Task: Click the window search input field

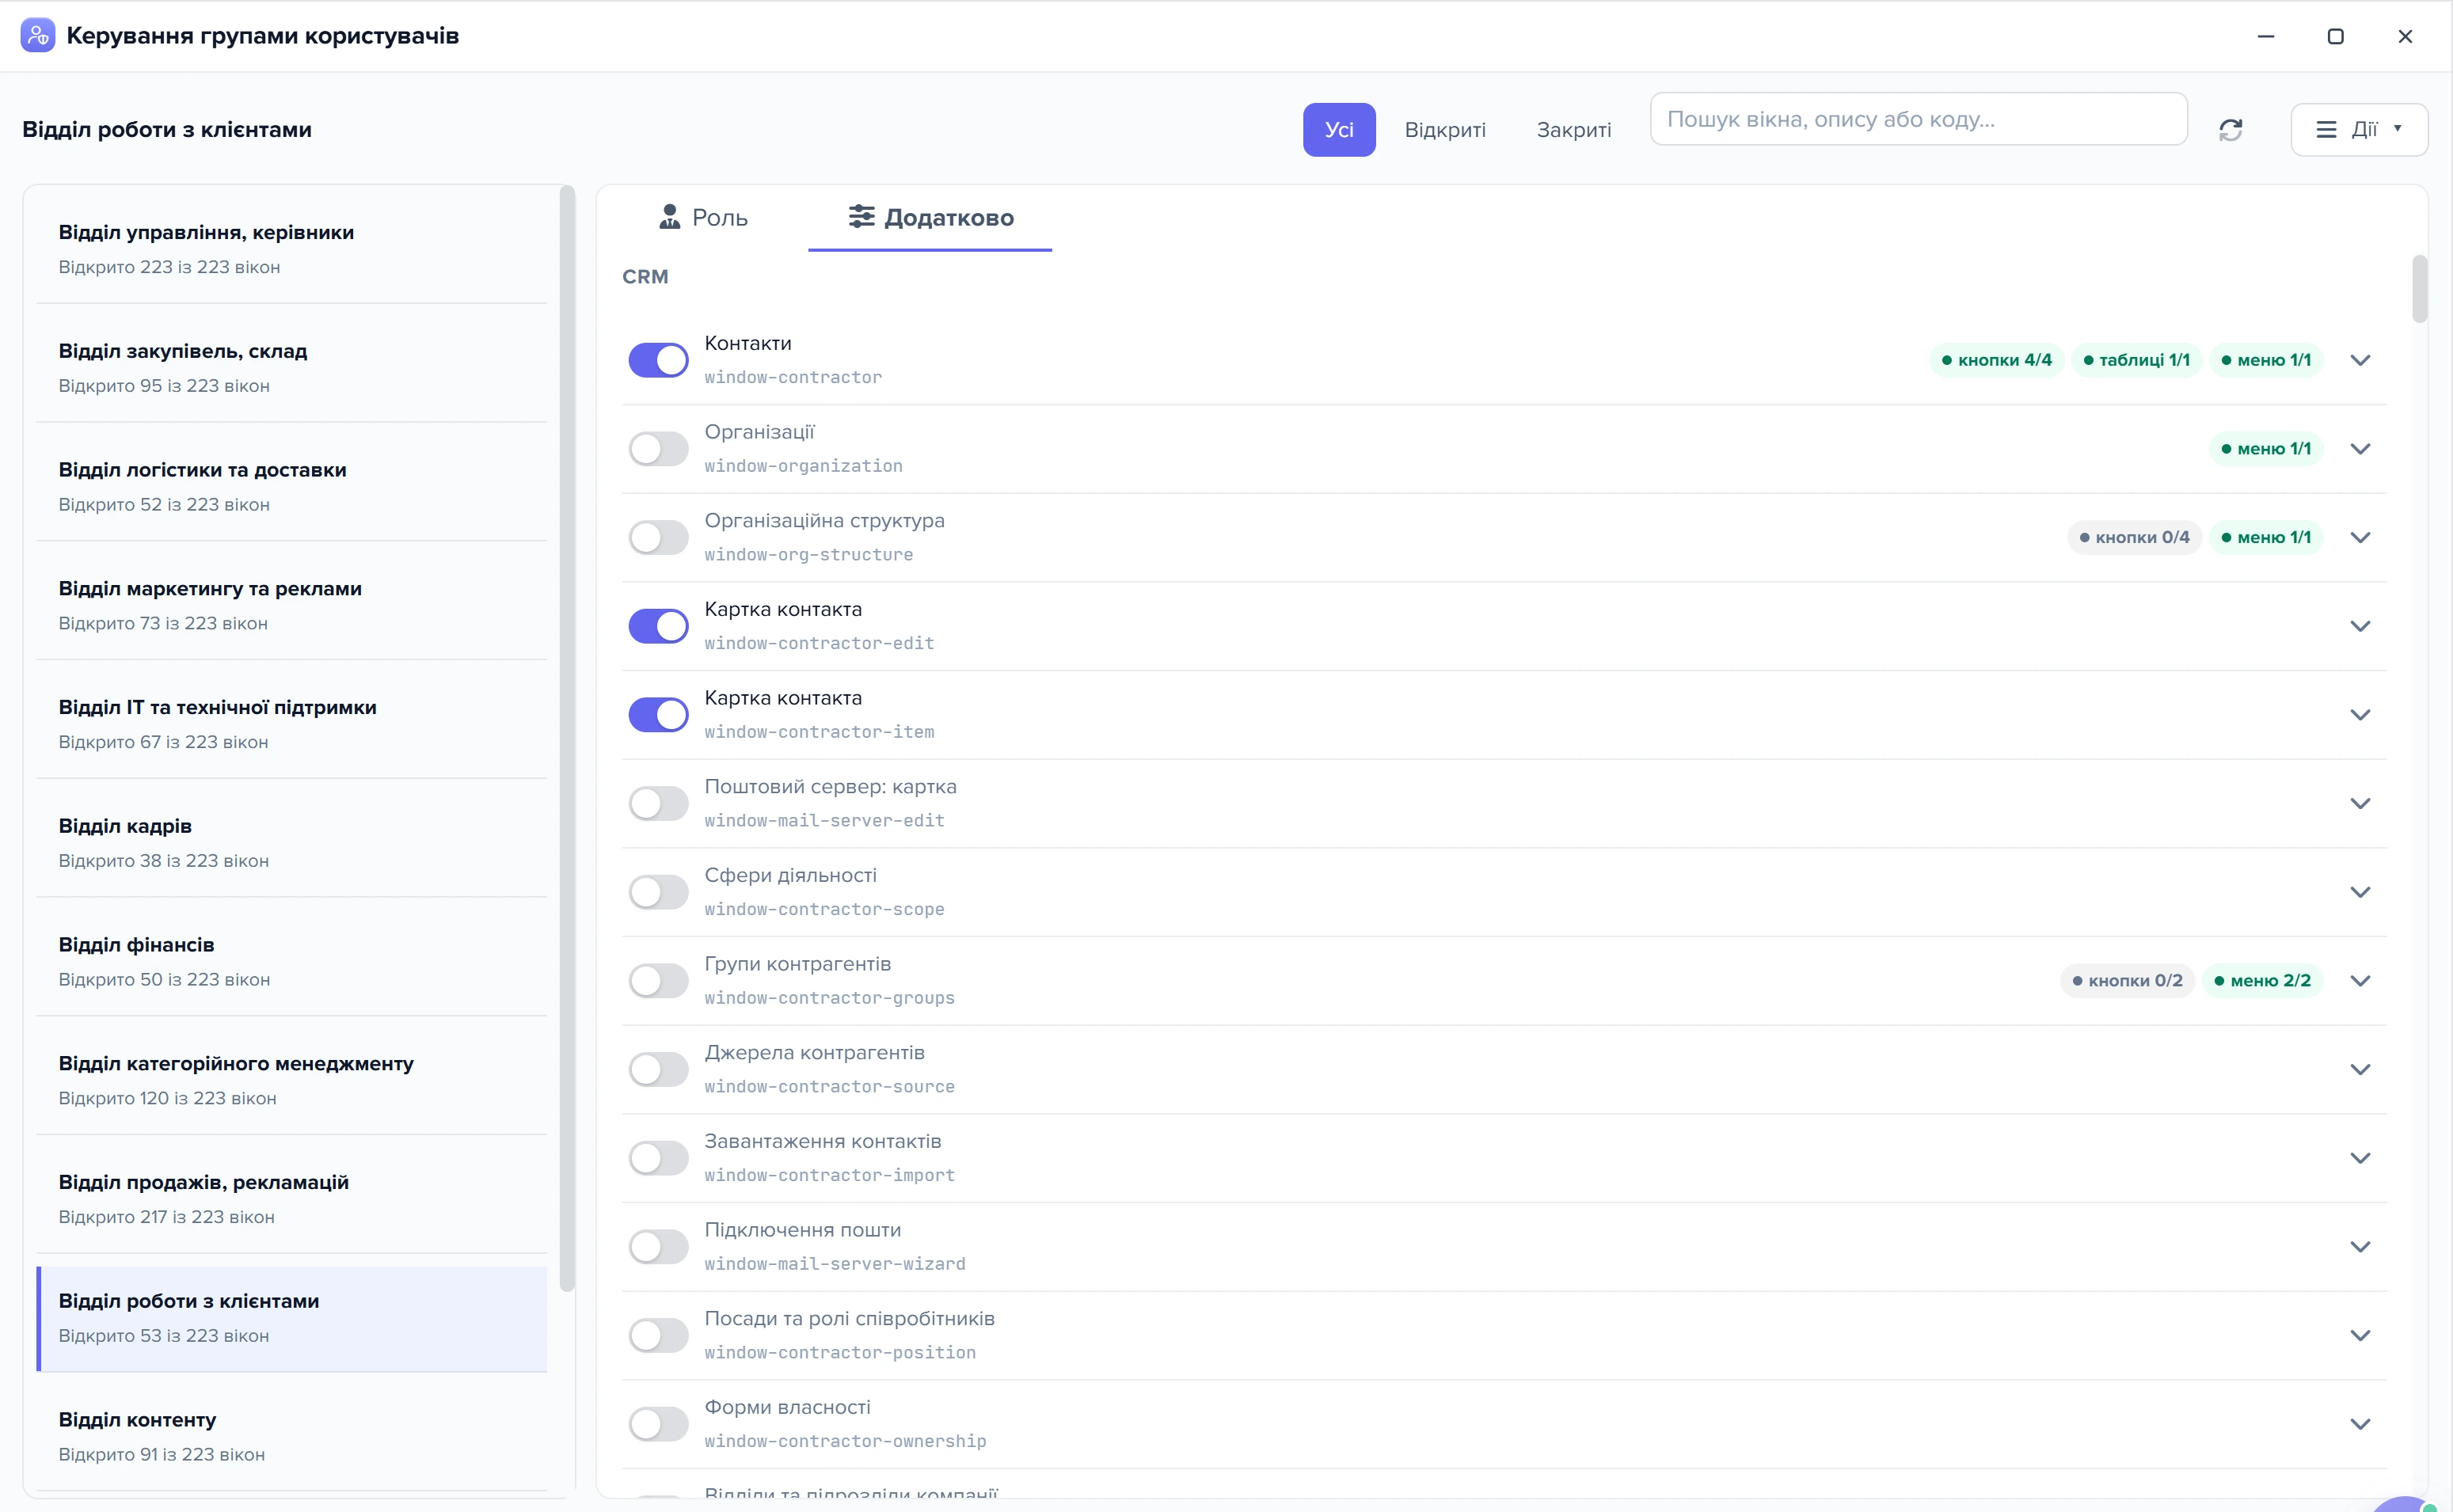Action: pyautogui.click(x=1918, y=119)
